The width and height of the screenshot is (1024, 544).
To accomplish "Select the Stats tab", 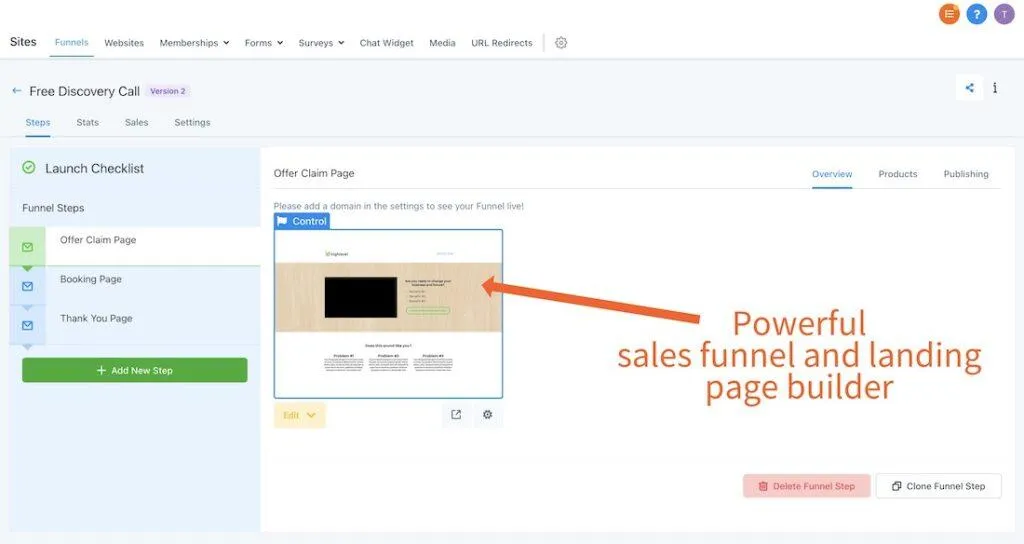I will [x=88, y=122].
